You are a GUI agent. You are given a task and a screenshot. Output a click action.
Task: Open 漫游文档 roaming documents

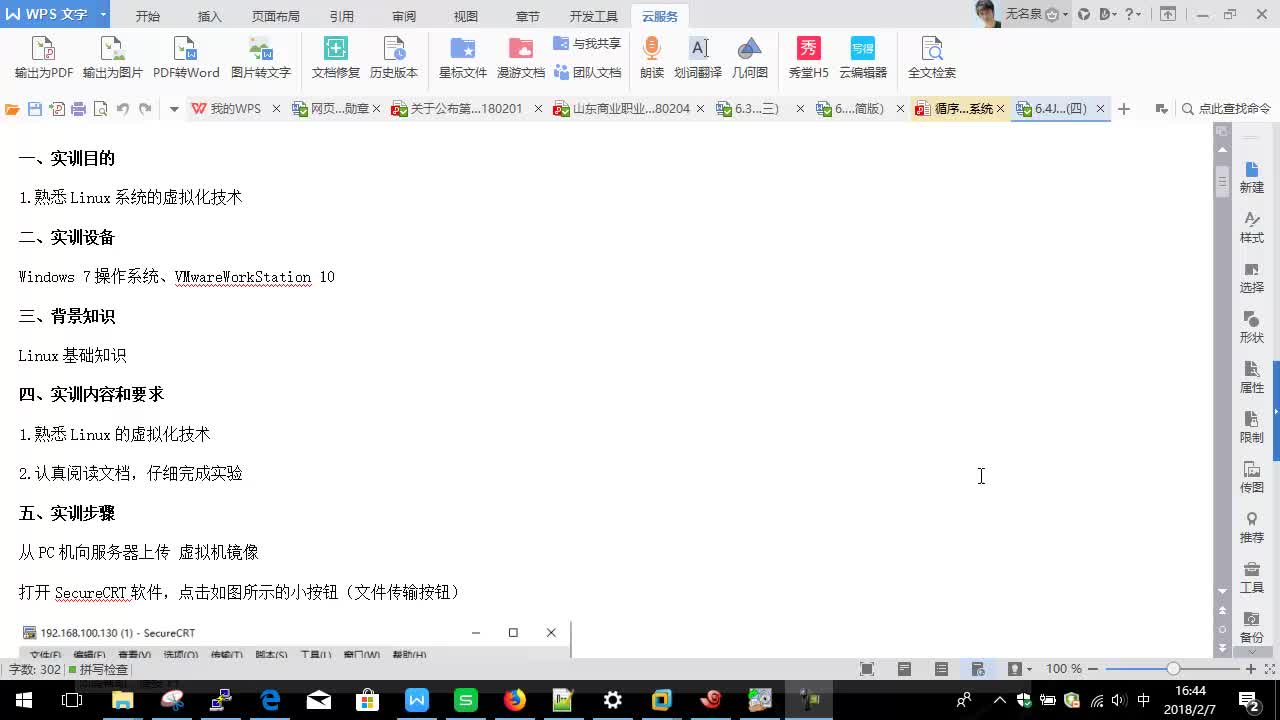tap(521, 58)
